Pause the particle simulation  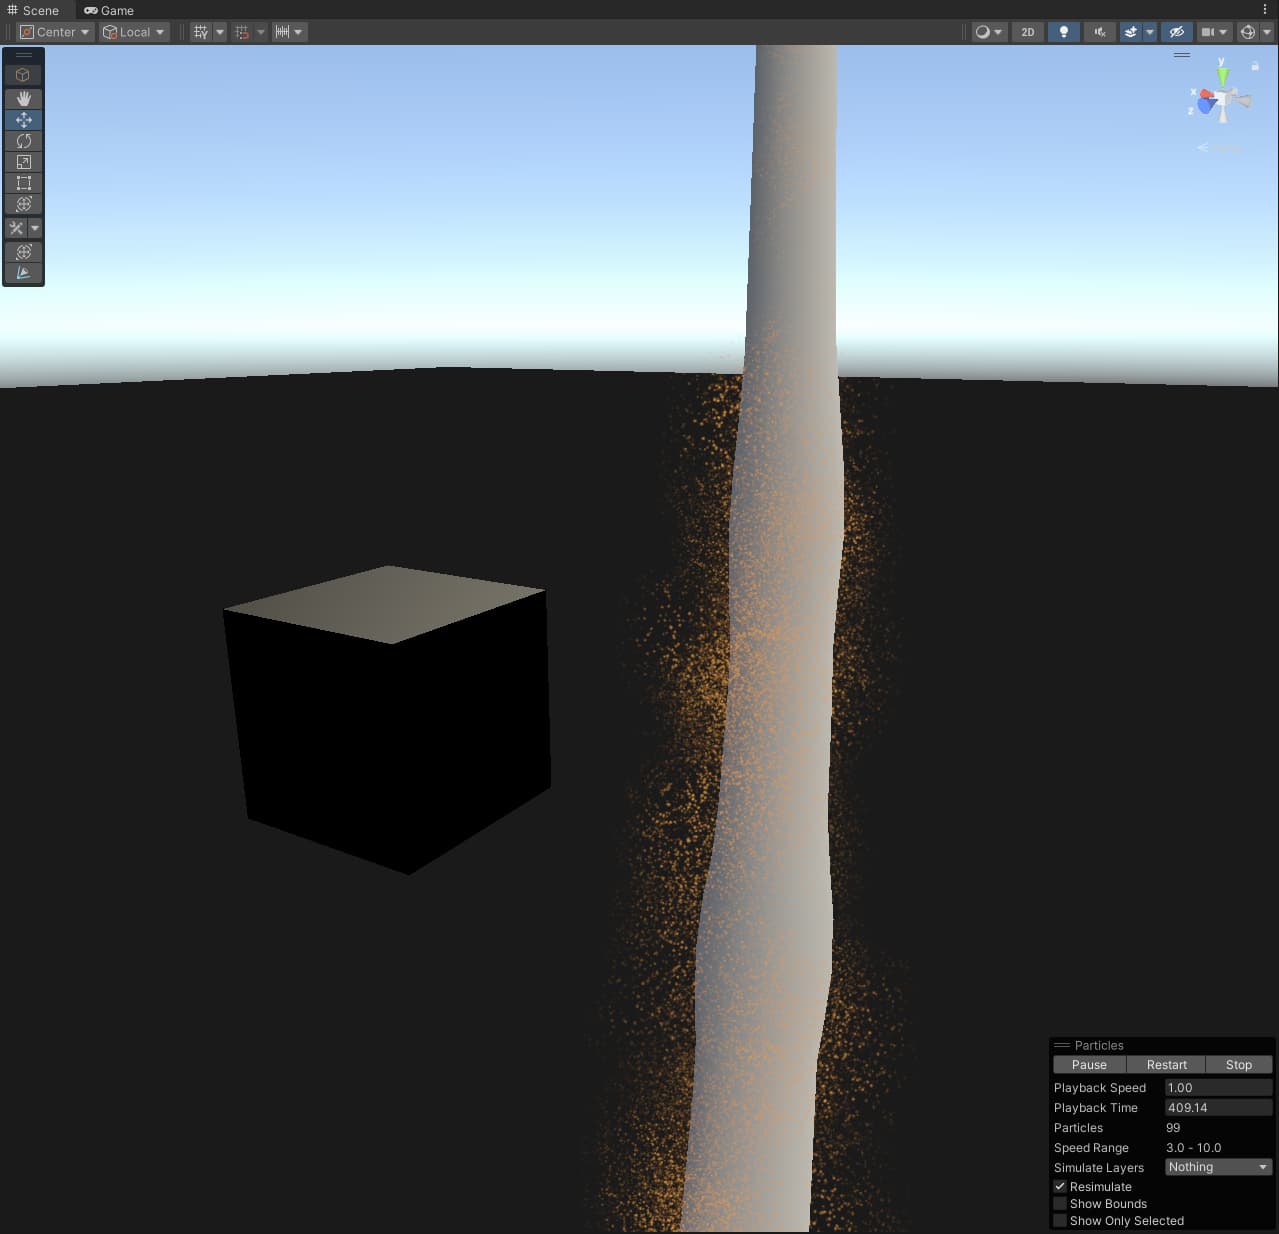click(x=1088, y=1064)
